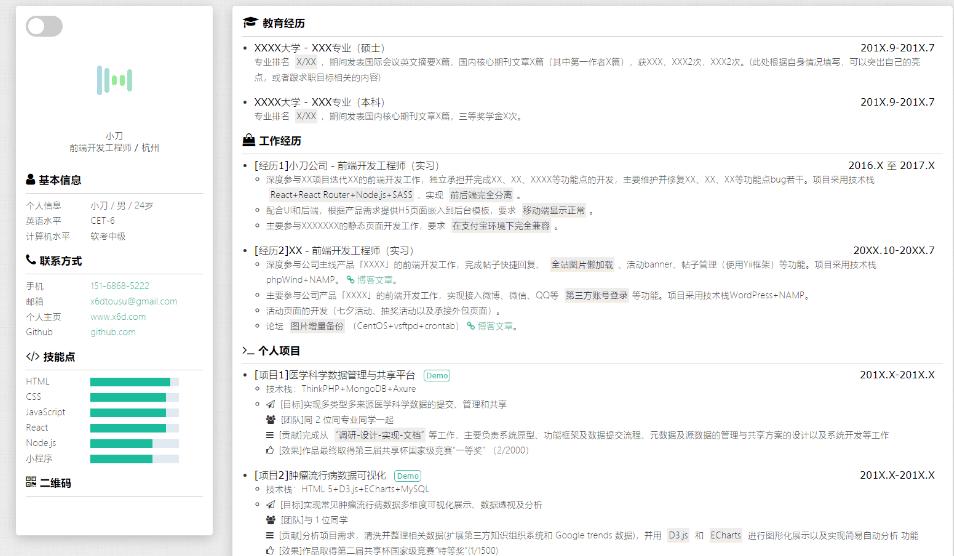Viewport: 954px width, 556px height.
Task: Click the 前端开发工程师 / 杭州 subtitle
Action: tap(114, 148)
